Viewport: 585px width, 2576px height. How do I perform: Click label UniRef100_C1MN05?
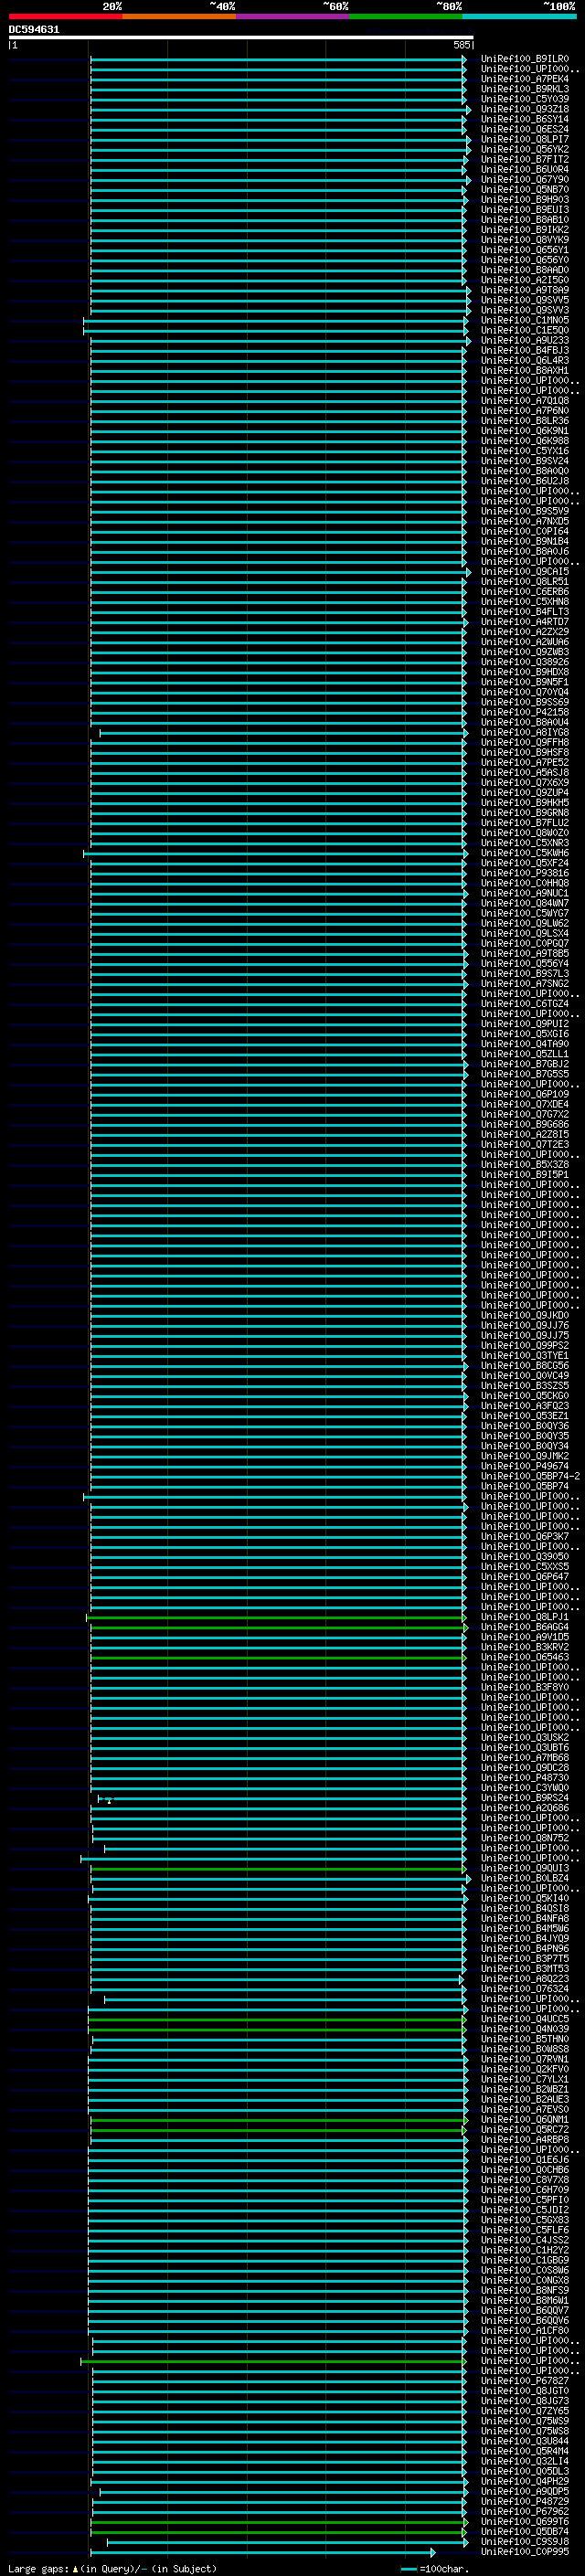point(524,320)
